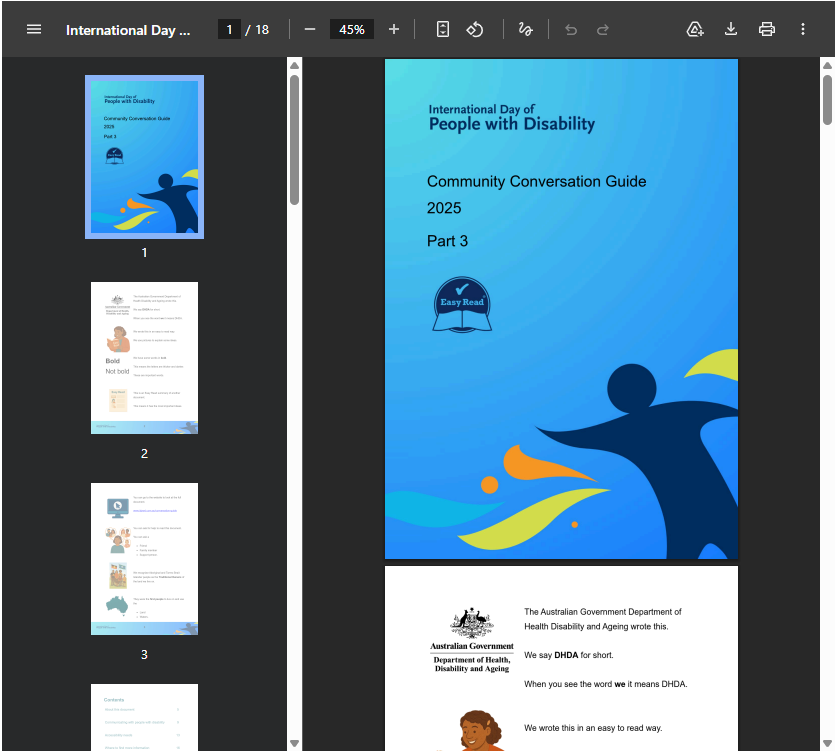
Task: Click the Undo arrow icon
Action: click(x=571, y=29)
